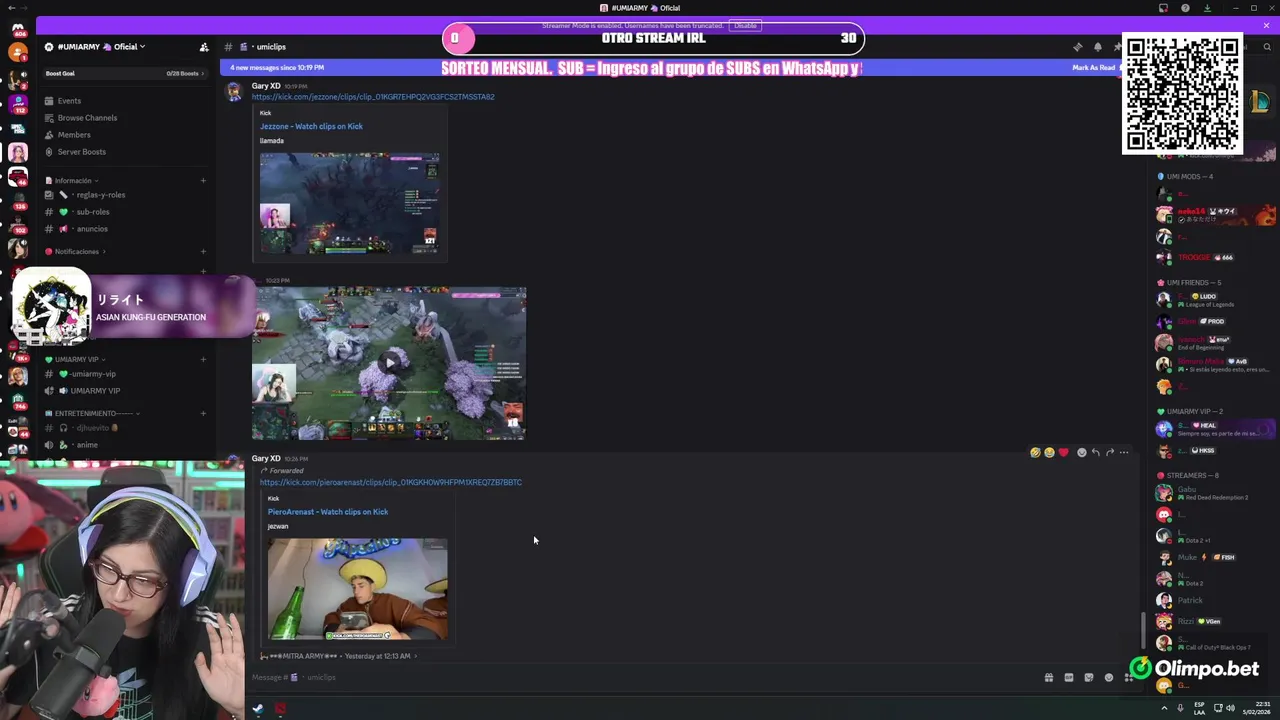Open the emoji picker in message bar
This screenshot has height=720, width=1280.
tap(1109, 678)
